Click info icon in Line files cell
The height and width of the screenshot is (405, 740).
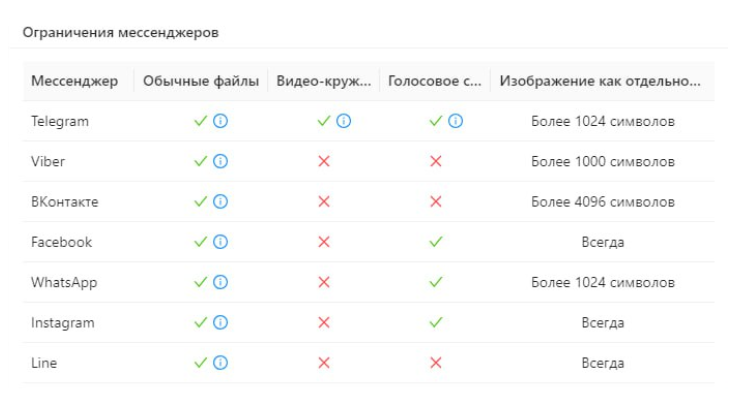[x=221, y=363]
